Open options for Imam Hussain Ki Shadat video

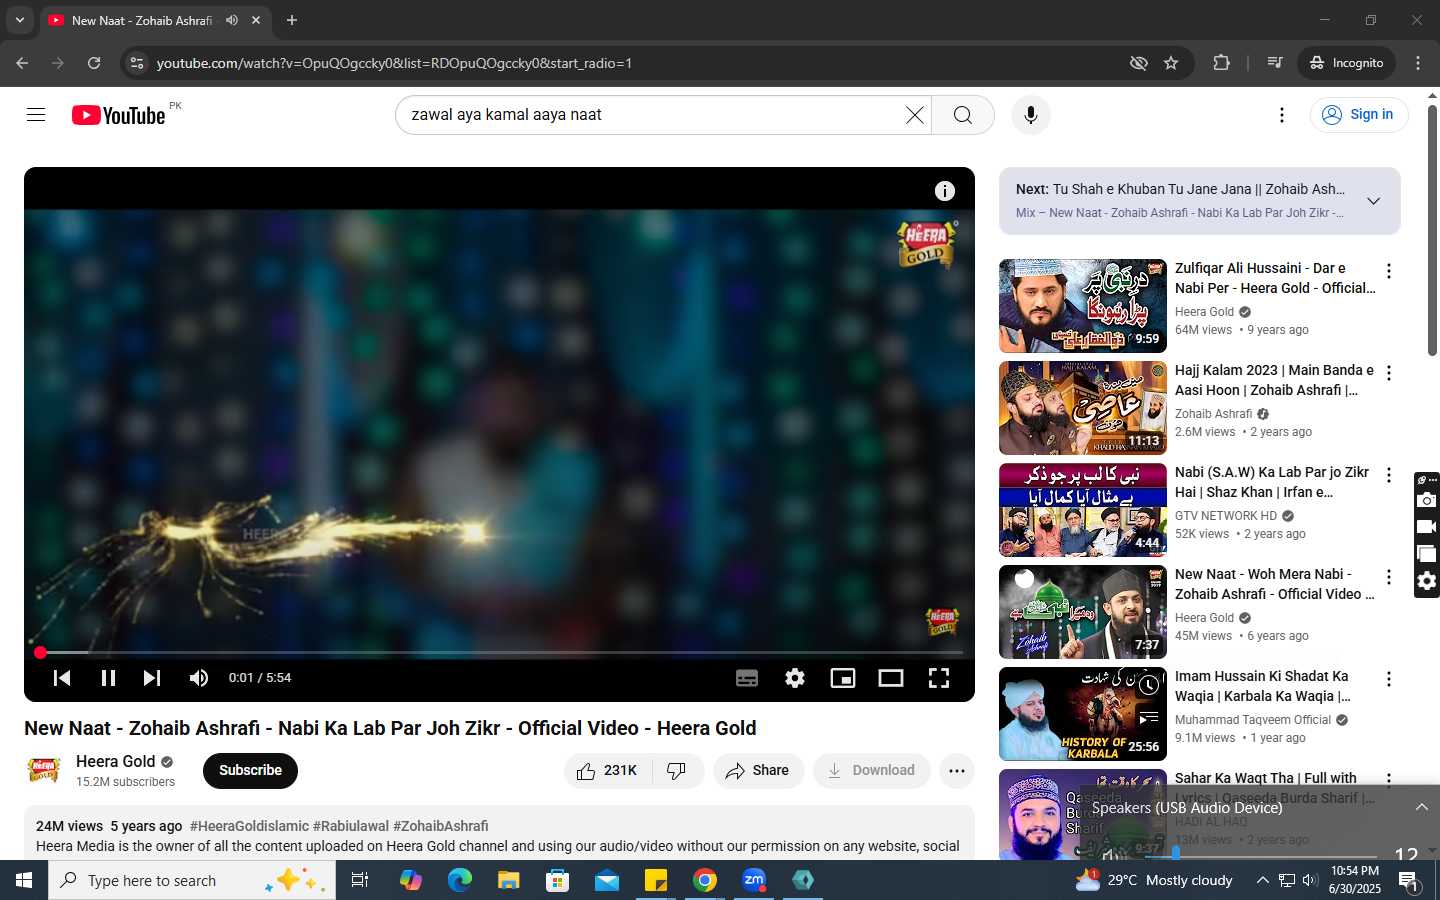coord(1388,679)
